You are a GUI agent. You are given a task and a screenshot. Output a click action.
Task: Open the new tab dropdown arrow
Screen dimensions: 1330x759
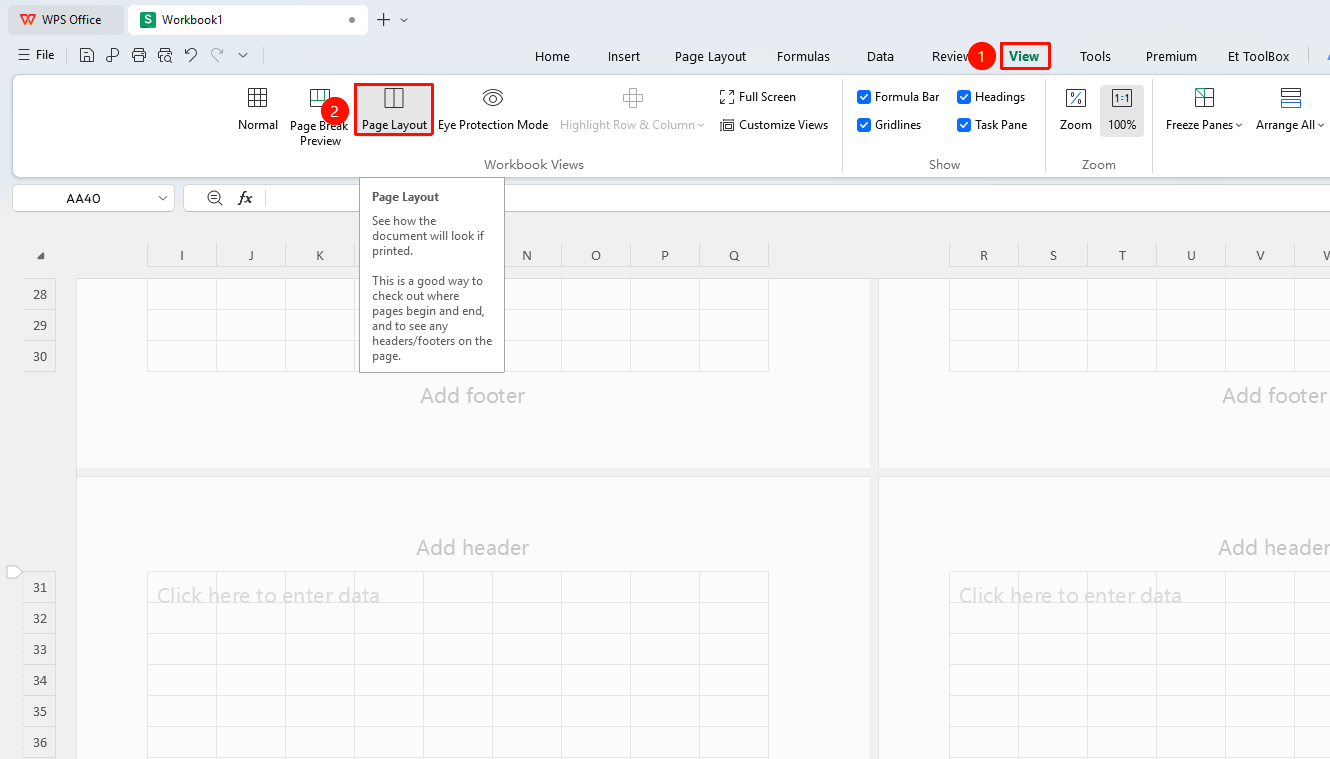[404, 20]
